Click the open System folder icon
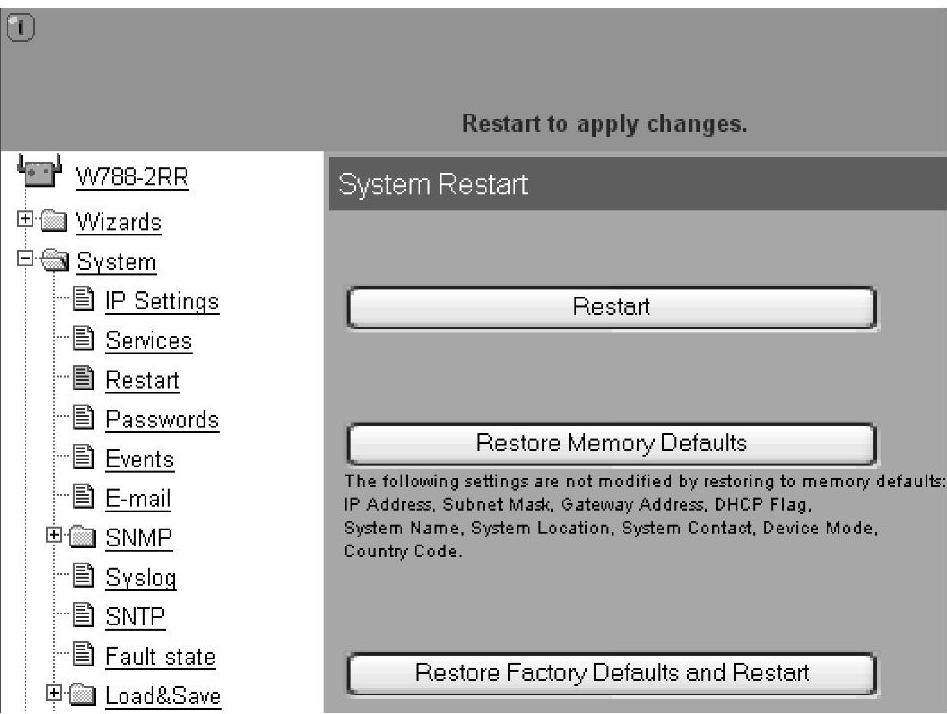 [x=55, y=260]
